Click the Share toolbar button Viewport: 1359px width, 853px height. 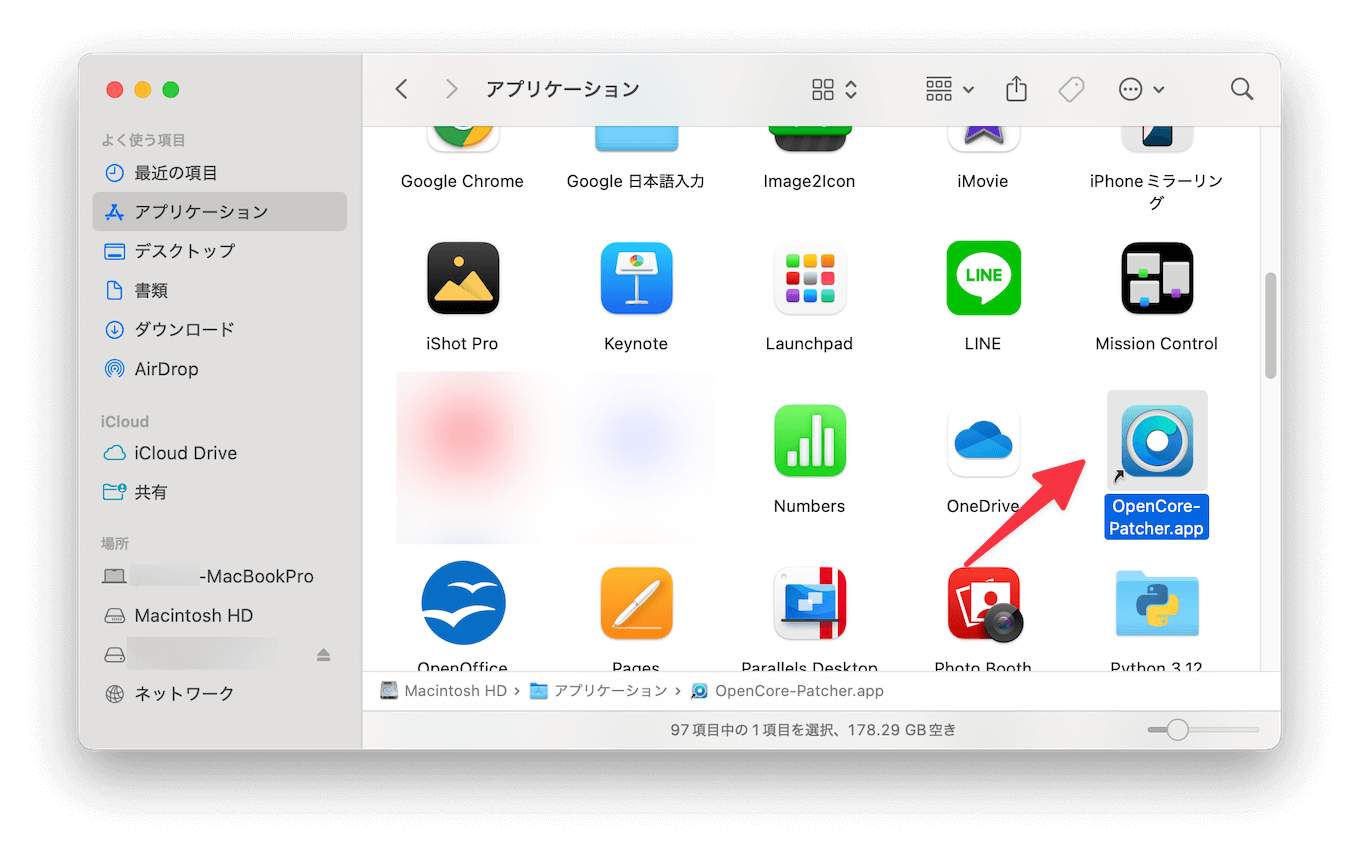[1016, 89]
